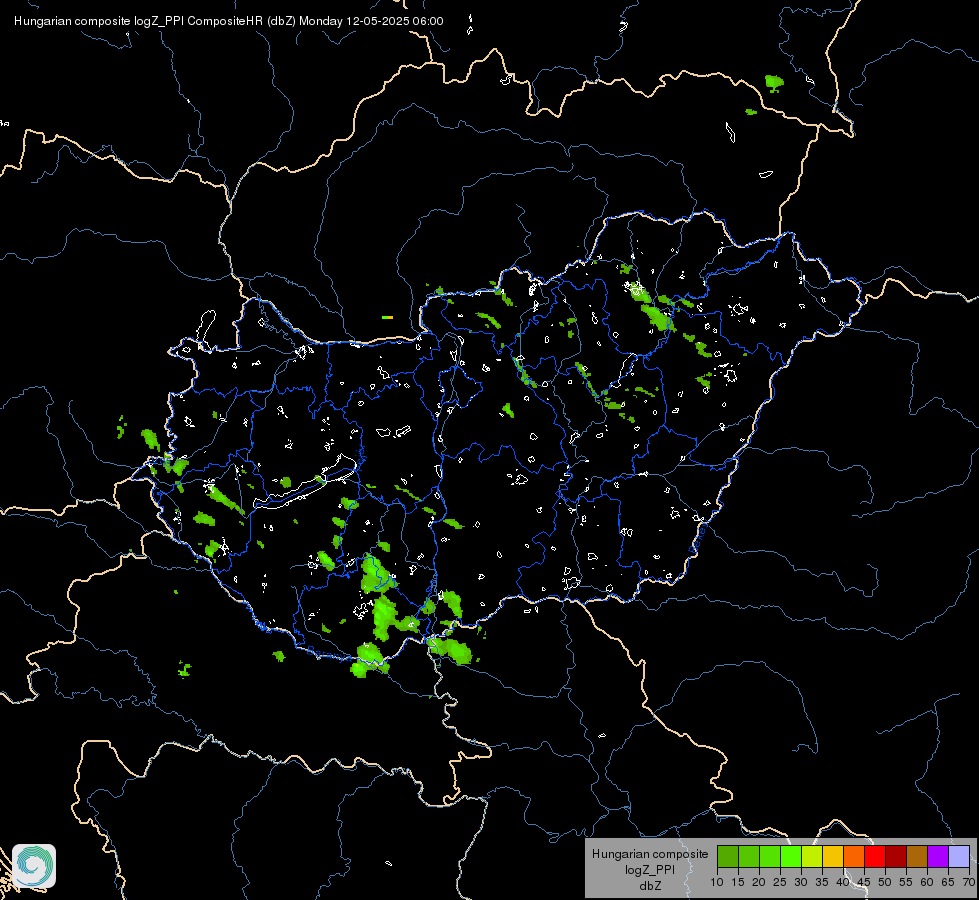Click the swirl logo icon in the corner

[x=34, y=866]
